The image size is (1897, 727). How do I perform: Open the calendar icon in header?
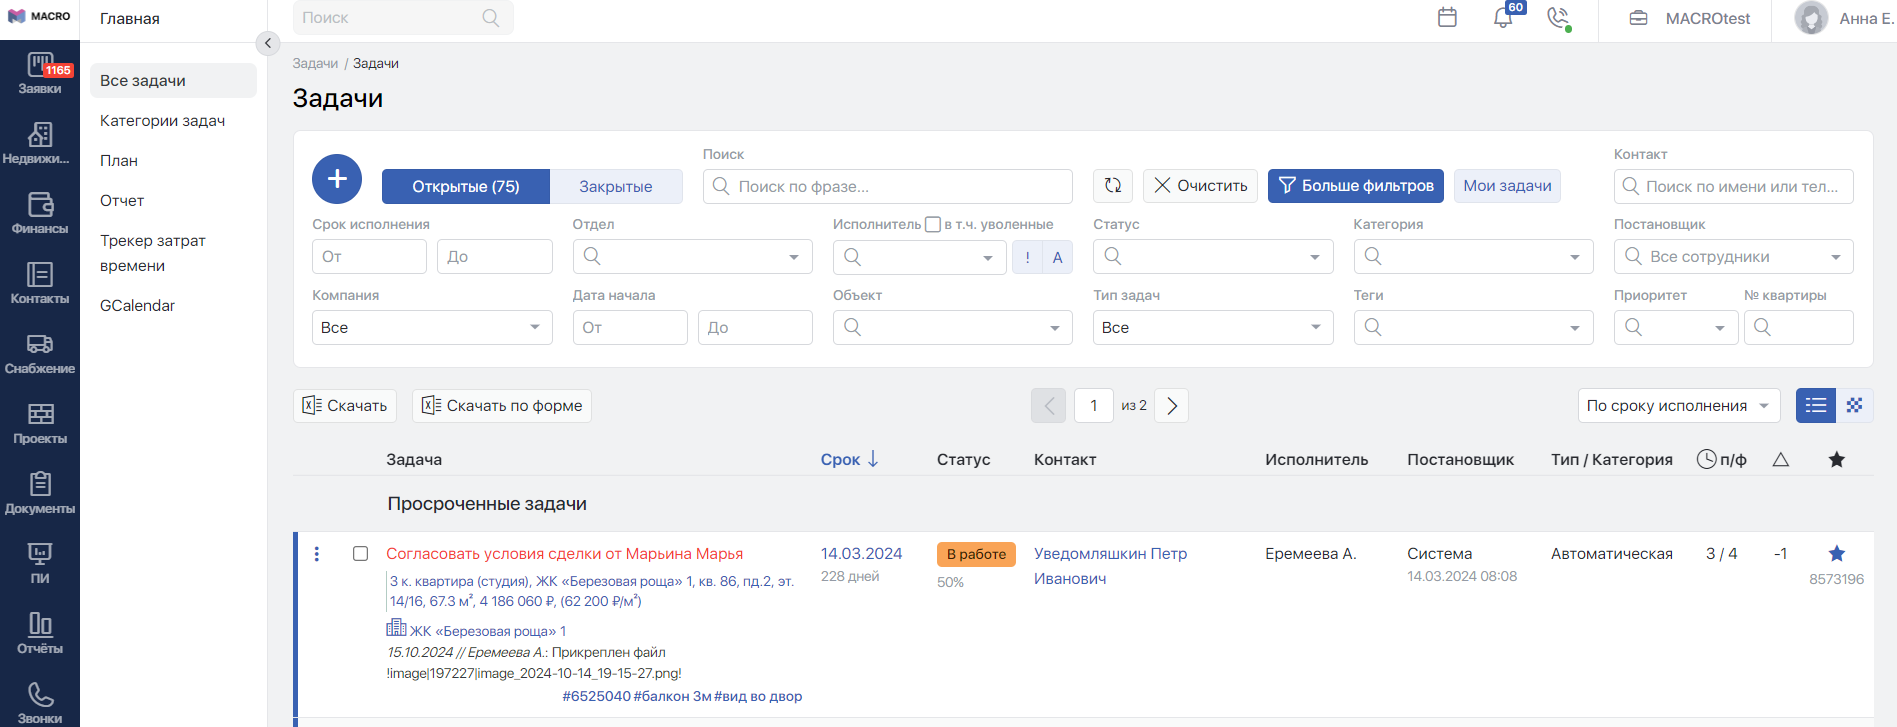point(1447,18)
